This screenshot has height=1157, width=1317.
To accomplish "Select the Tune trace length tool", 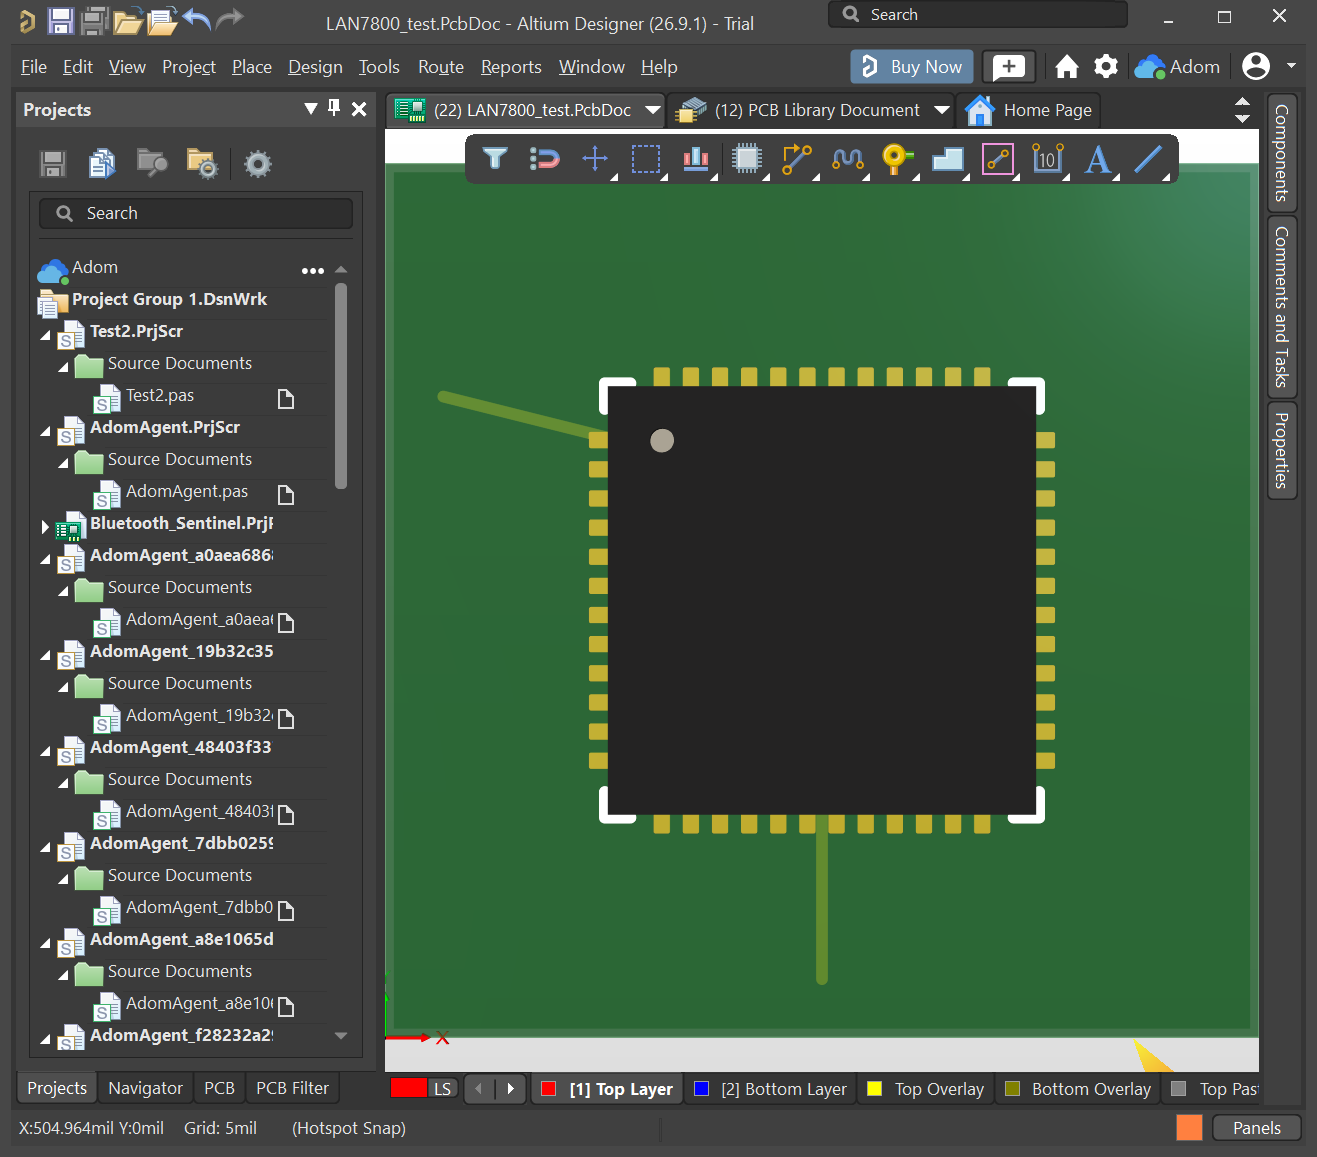I will pyautogui.click(x=848, y=158).
